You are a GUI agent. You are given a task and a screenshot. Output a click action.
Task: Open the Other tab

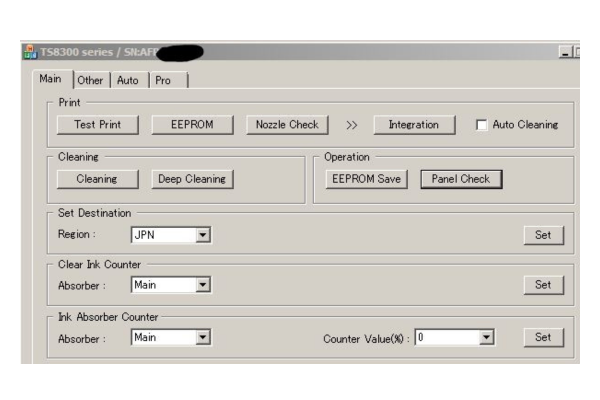click(x=91, y=80)
